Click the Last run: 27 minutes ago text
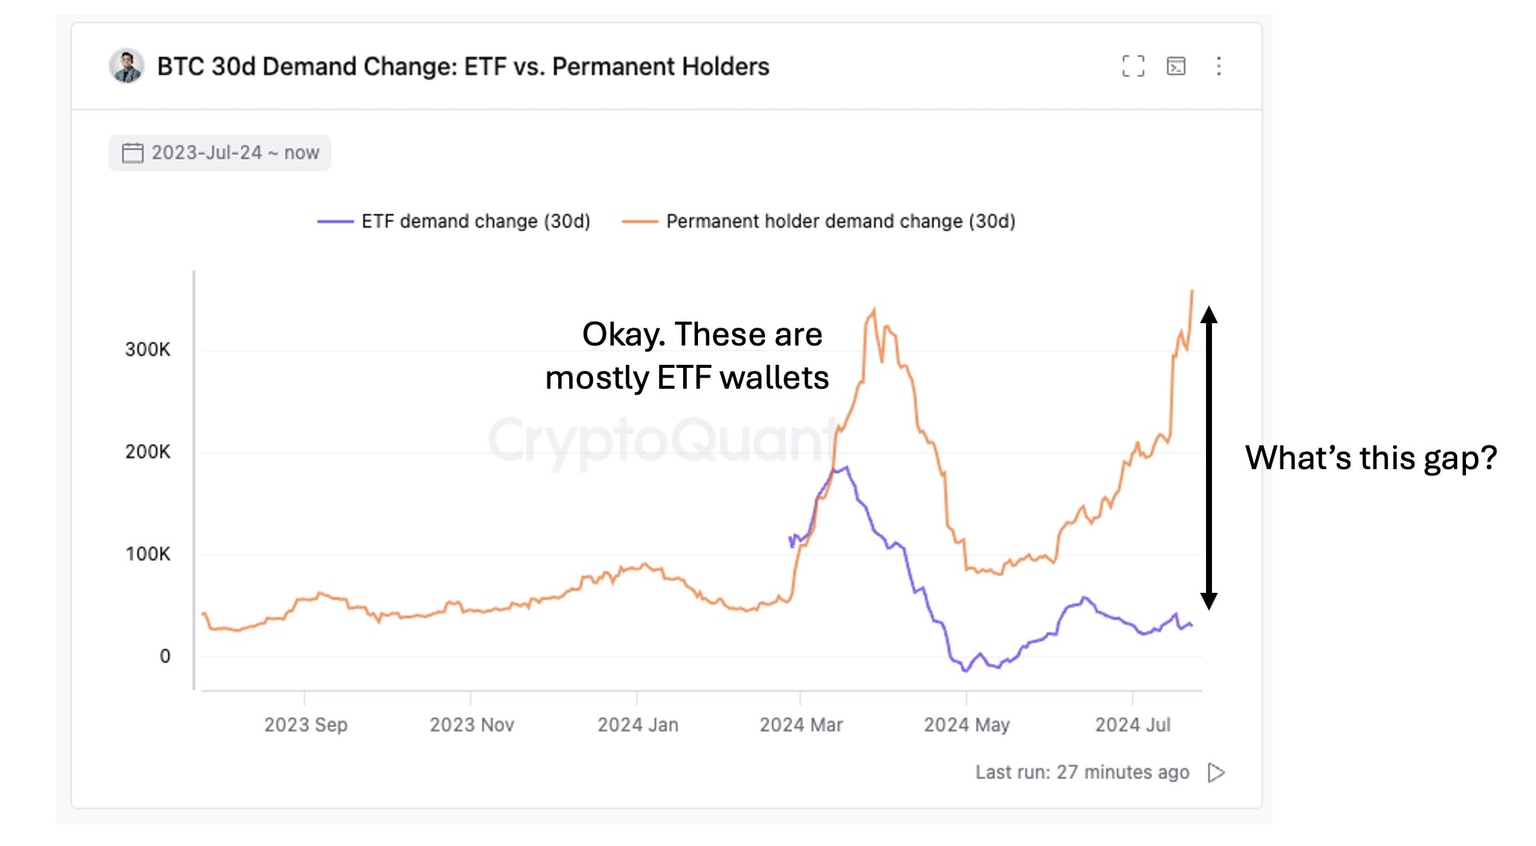This screenshot has width=1536, height=846. (1080, 772)
